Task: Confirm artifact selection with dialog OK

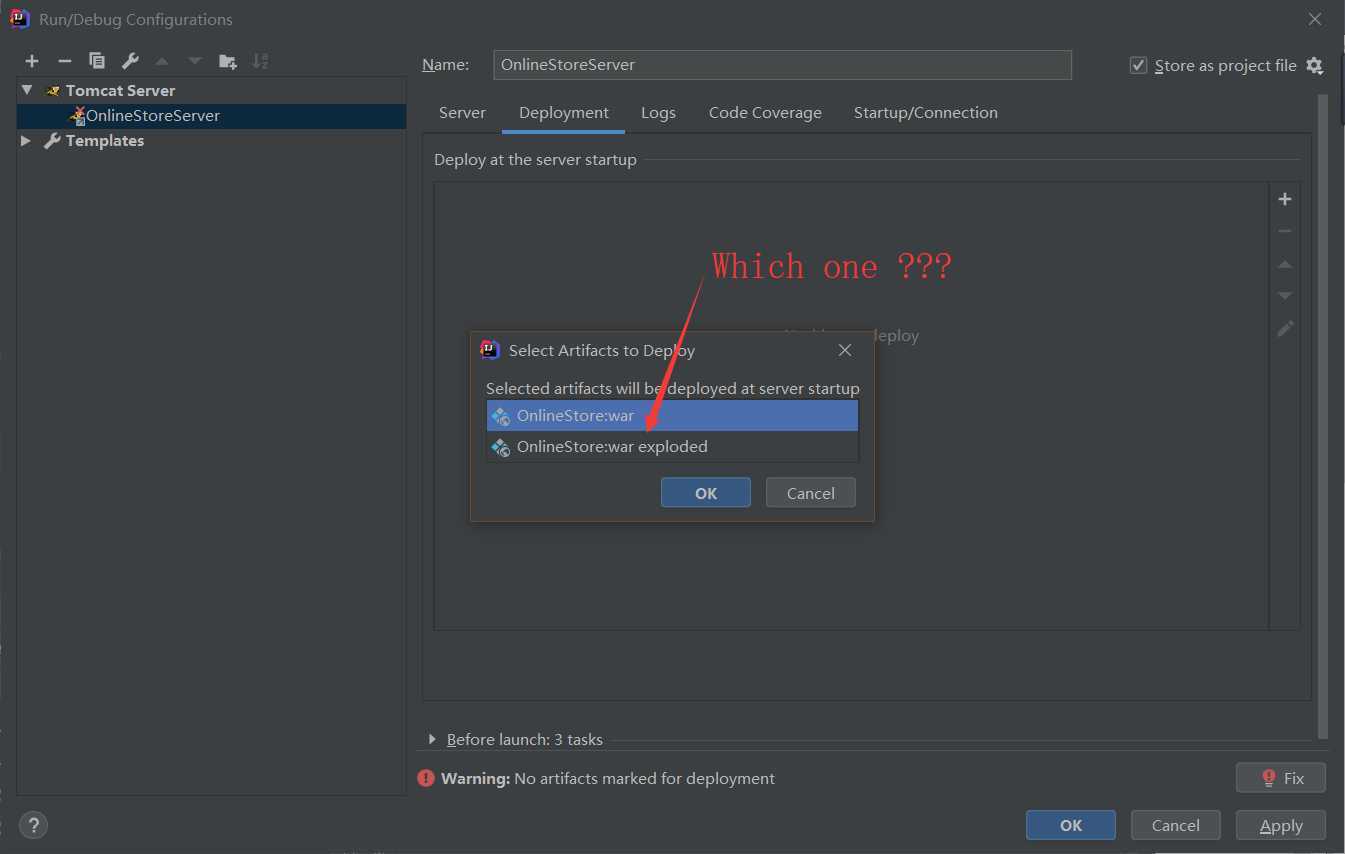Action: pyautogui.click(x=706, y=493)
